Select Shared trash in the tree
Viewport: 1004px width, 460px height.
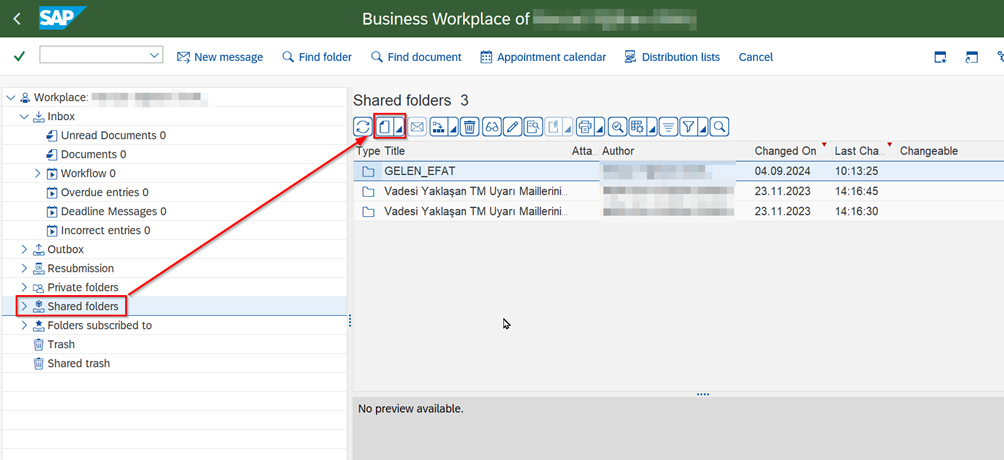[x=78, y=364]
